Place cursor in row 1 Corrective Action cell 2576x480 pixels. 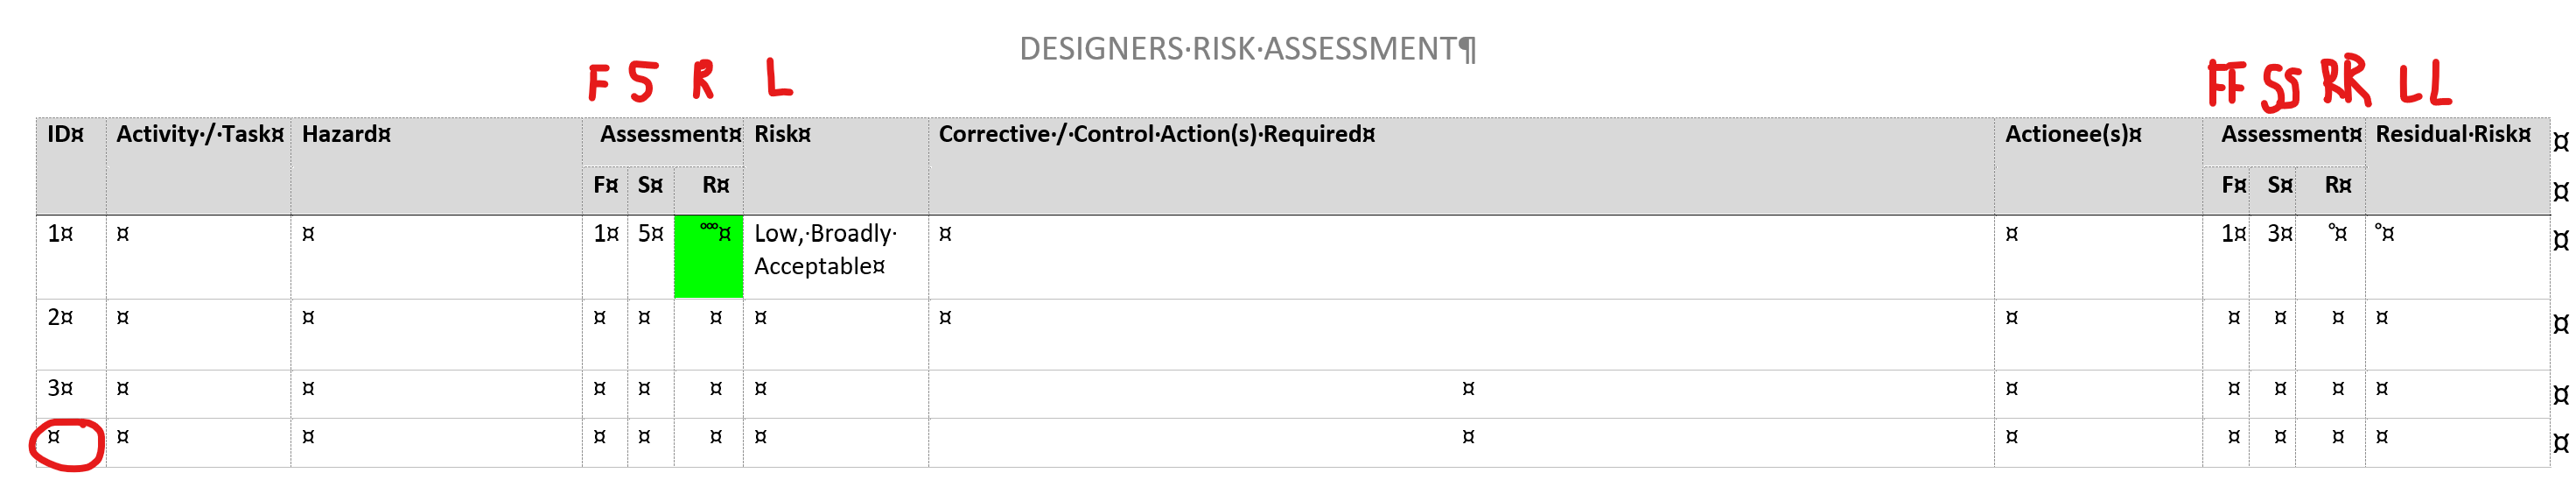click(1460, 255)
